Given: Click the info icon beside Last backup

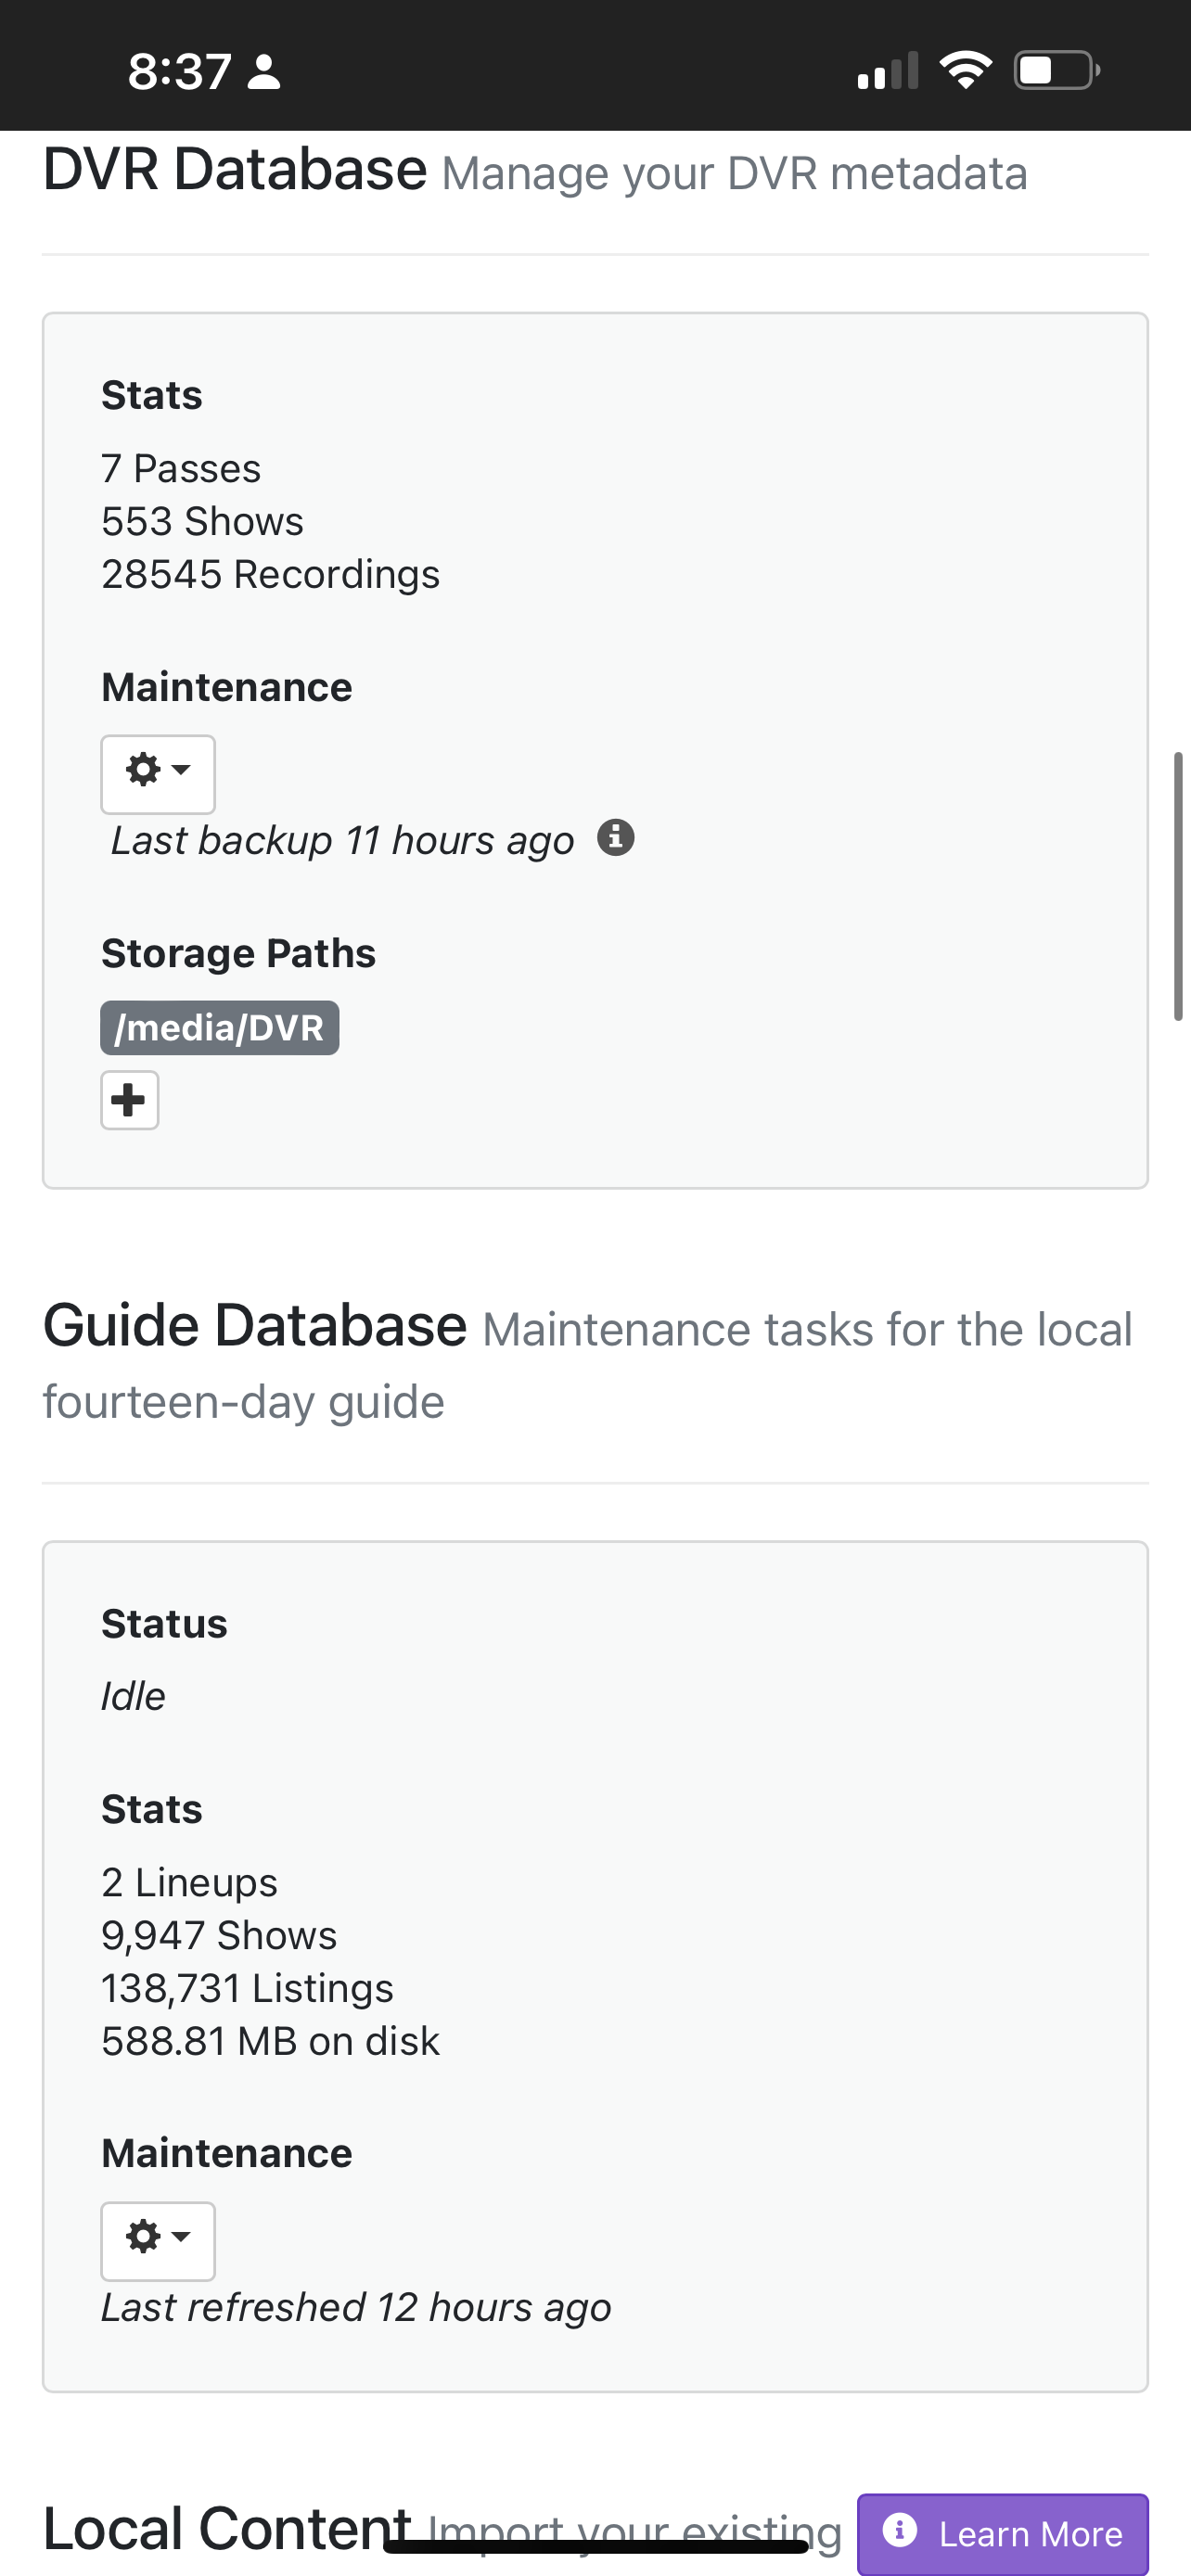Looking at the screenshot, I should pyautogui.click(x=615, y=837).
